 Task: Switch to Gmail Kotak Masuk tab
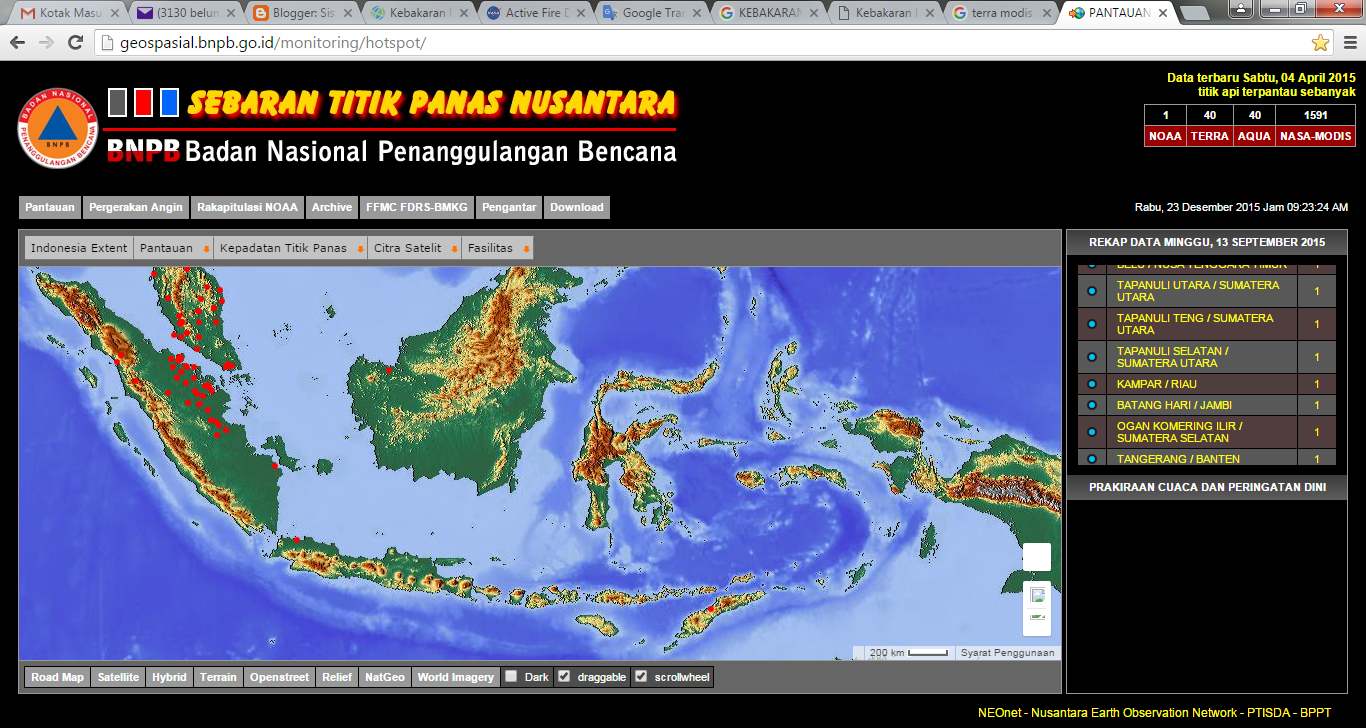coord(70,13)
